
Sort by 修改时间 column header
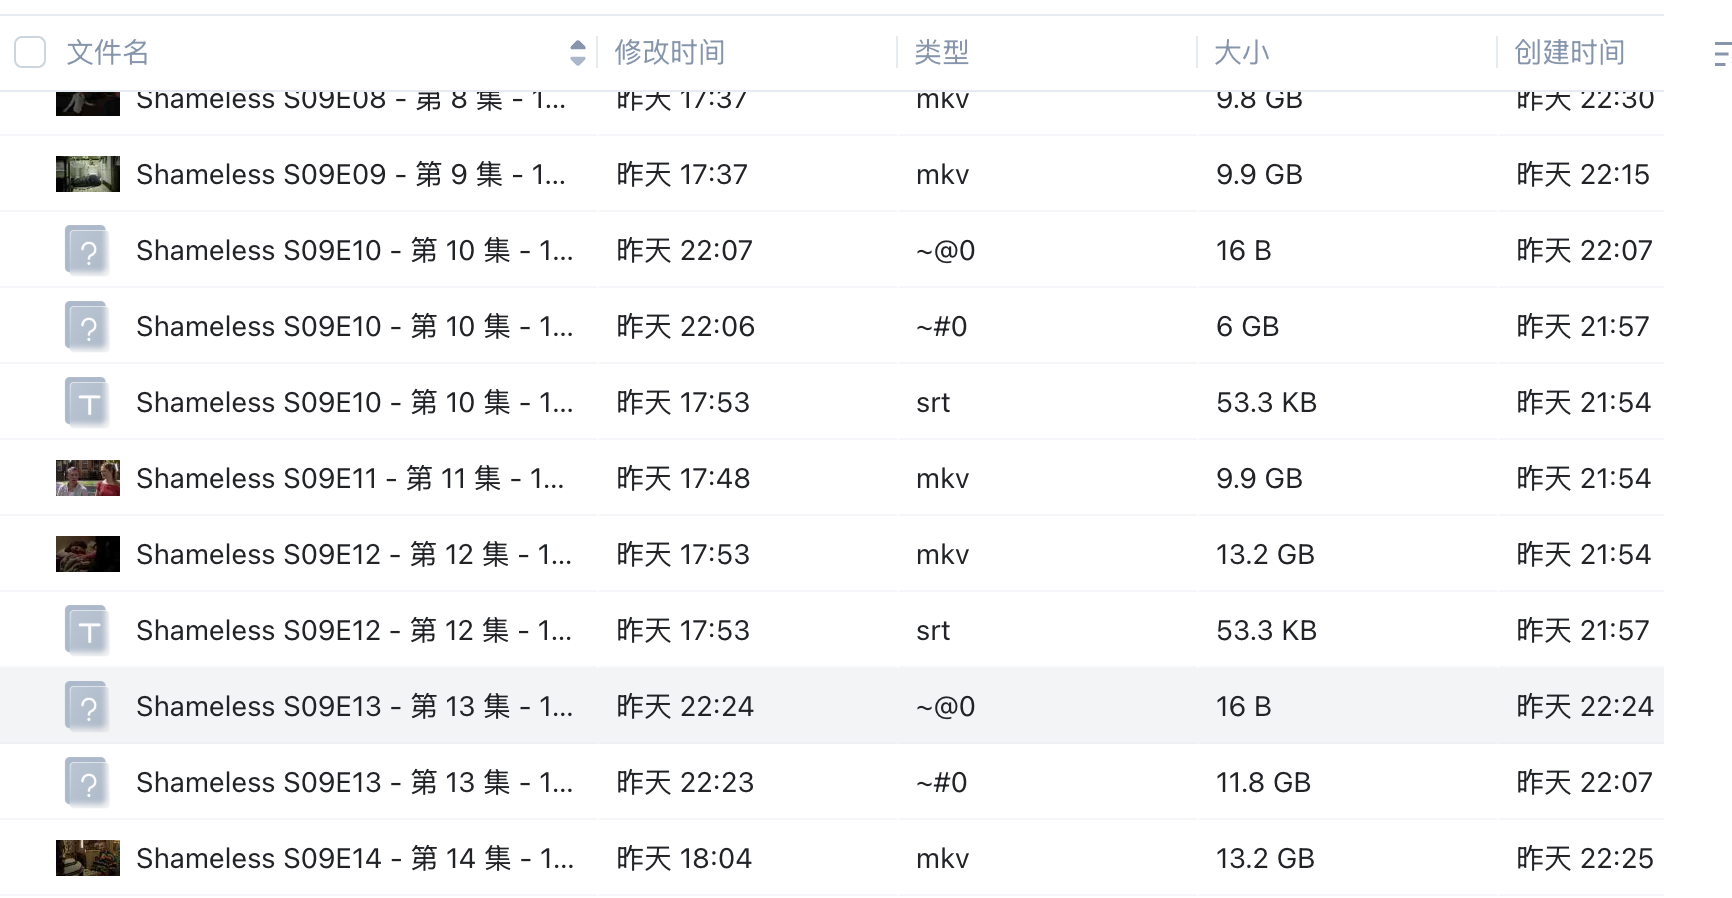669,52
